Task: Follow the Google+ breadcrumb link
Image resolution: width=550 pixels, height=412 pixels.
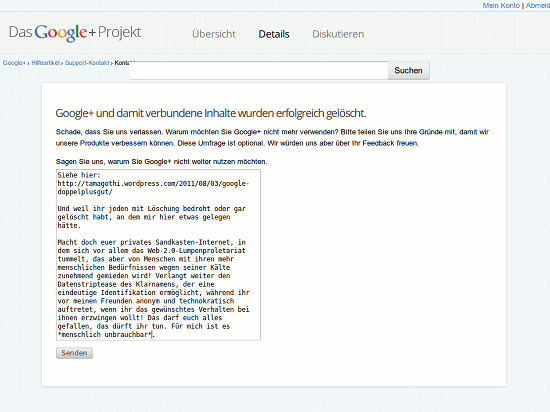Action: pyautogui.click(x=14, y=63)
